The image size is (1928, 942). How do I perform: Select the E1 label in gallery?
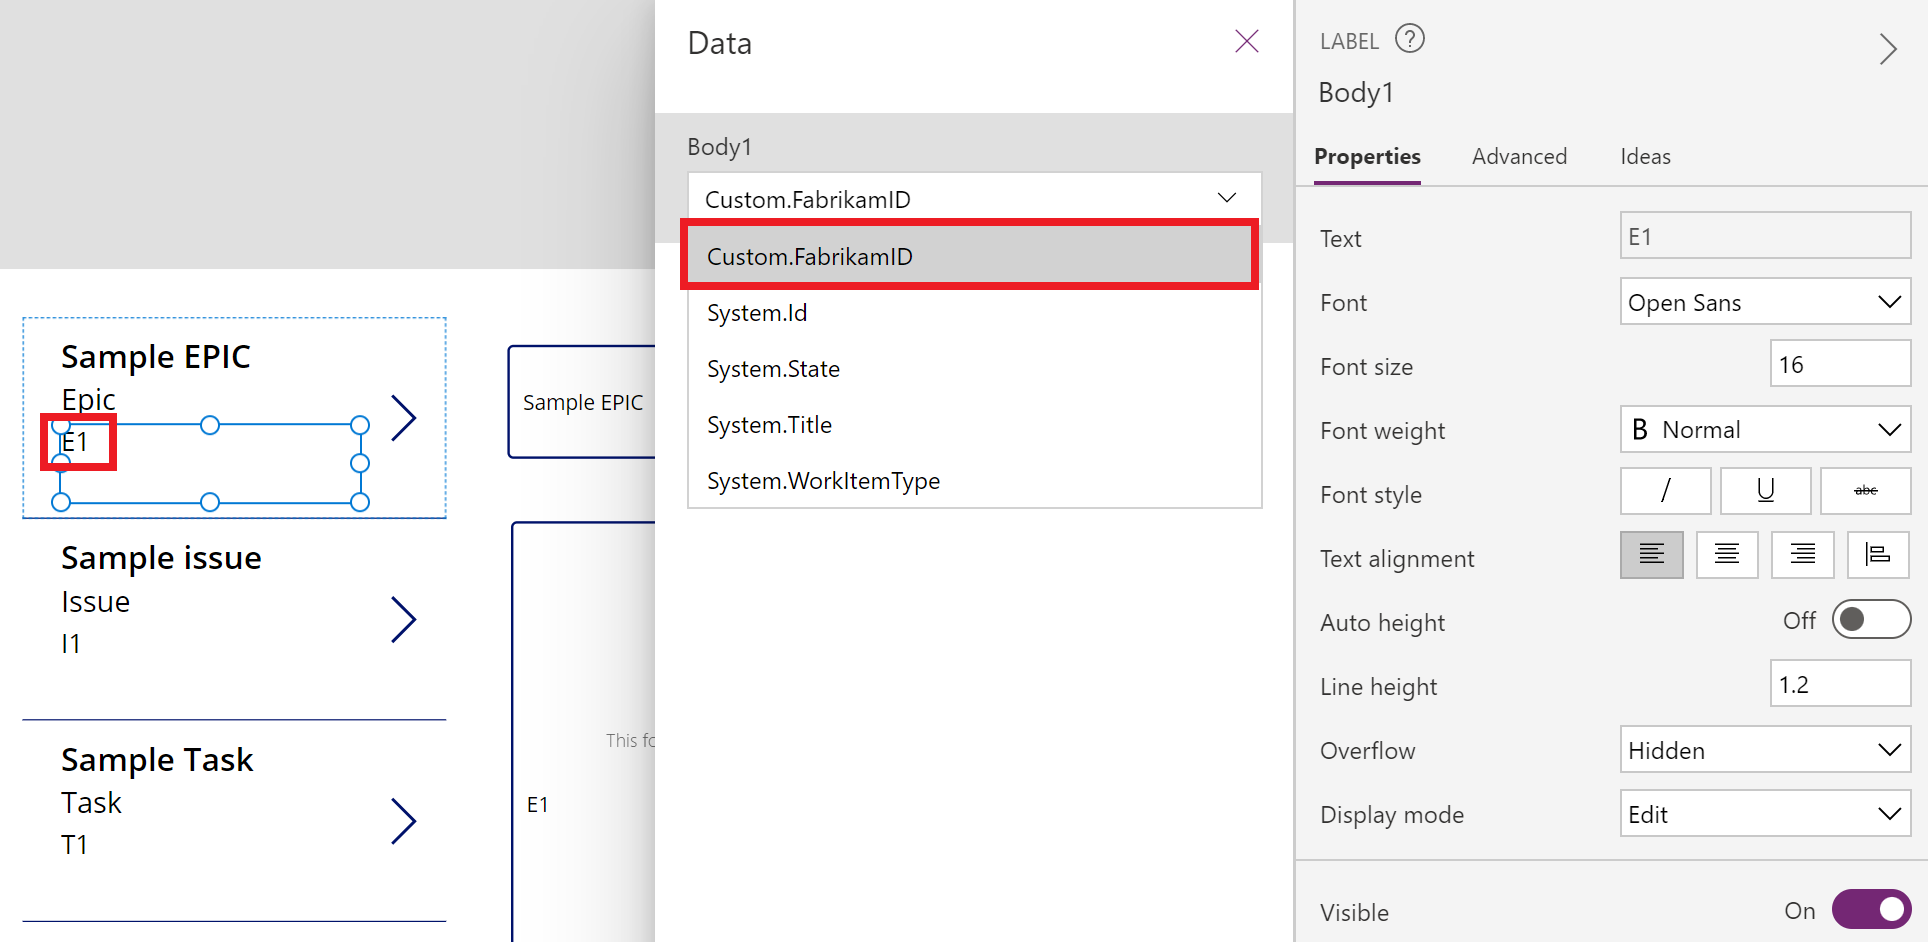[x=75, y=442]
